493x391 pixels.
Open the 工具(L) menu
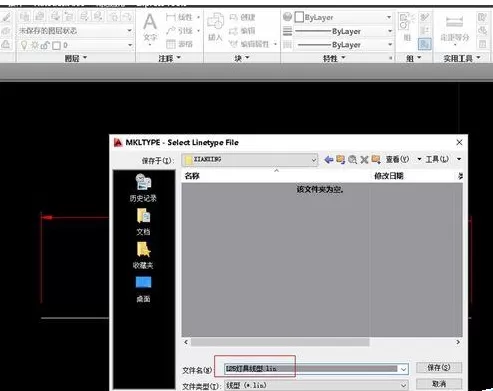[x=443, y=159]
